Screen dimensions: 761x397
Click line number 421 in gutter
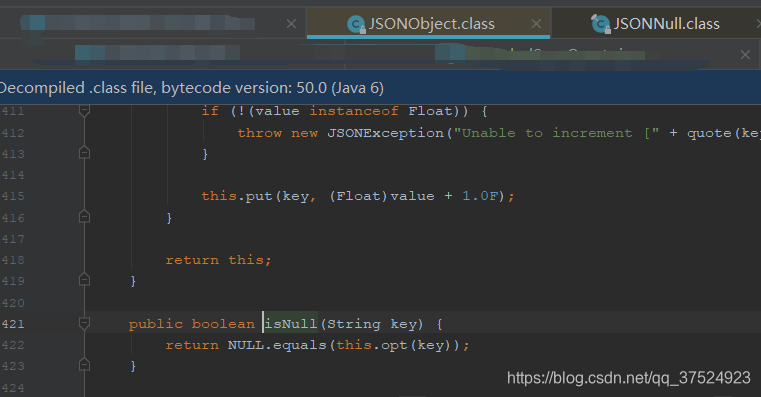point(13,324)
